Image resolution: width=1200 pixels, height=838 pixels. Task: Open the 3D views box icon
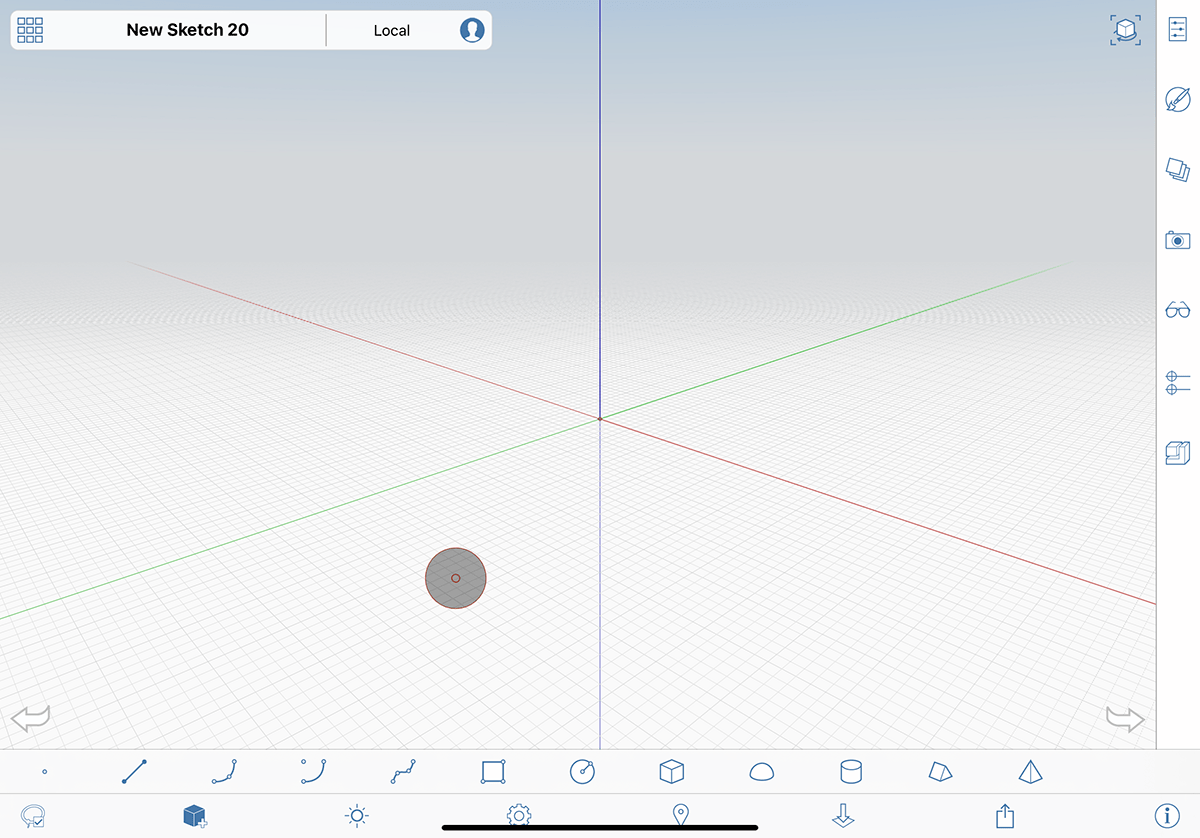pyautogui.click(x=1178, y=453)
